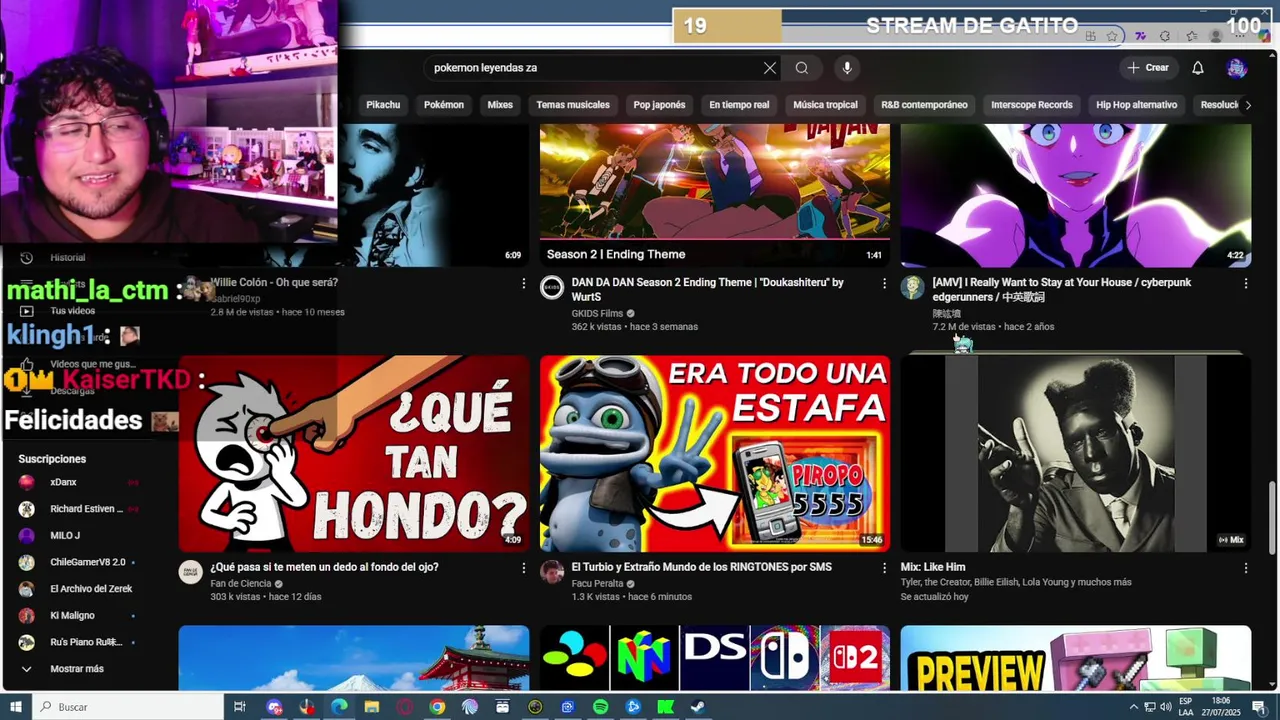Select the Interscope Records chip
Viewport: 1280px width, 720px height.
1032,105
